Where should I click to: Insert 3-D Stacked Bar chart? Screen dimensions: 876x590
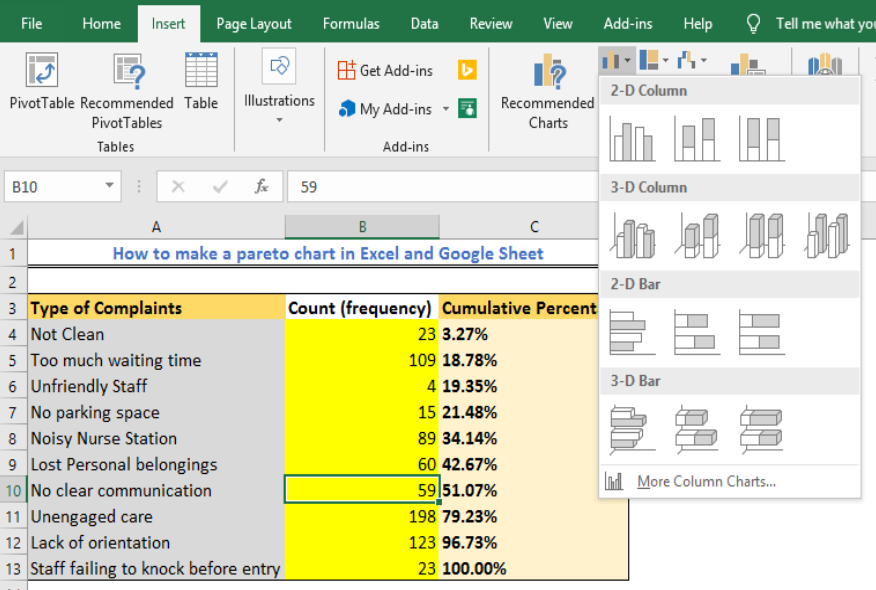(x=696, y=429)
